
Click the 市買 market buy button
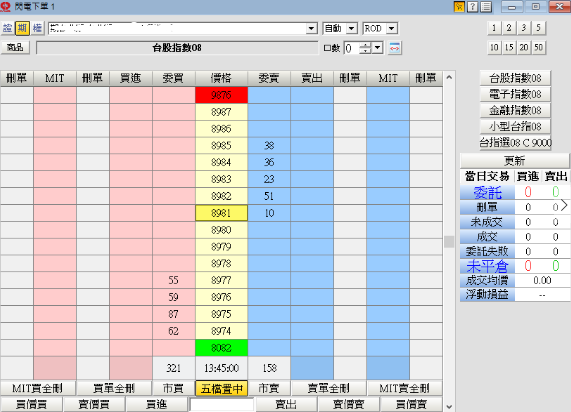(173, 389)
